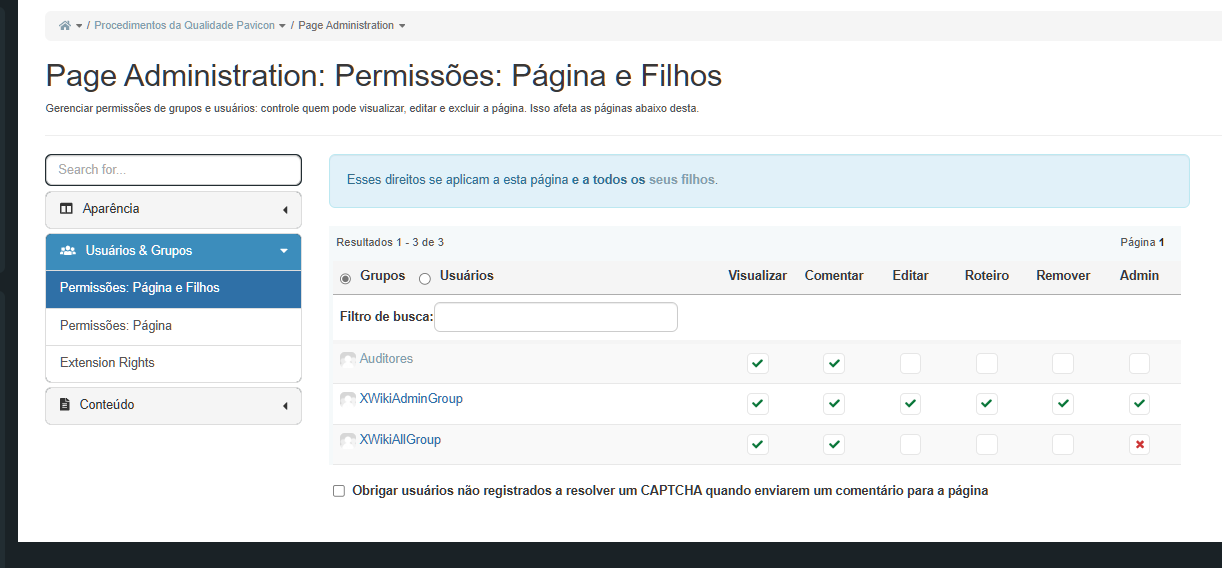Expand the Procedimentos da Qualidade Pavicon caret

tap(282, 26)
